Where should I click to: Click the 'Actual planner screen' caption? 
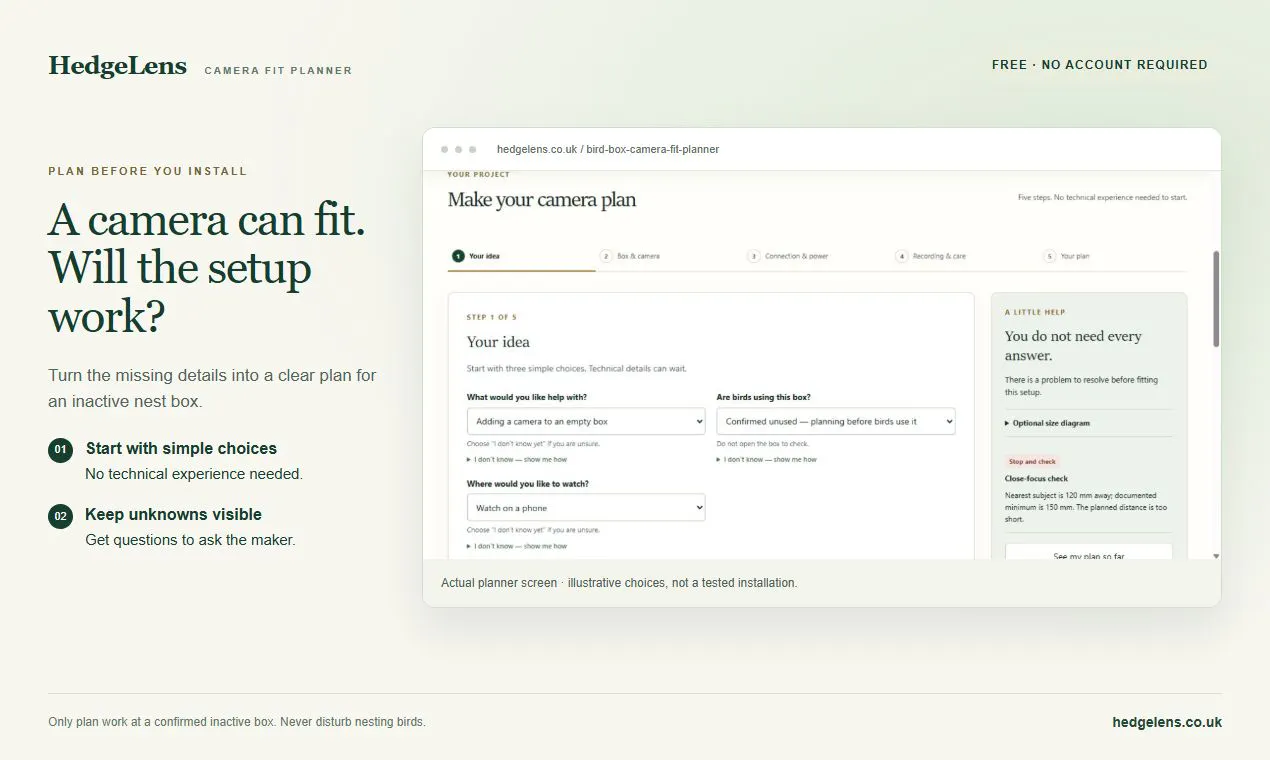[619, 583]
